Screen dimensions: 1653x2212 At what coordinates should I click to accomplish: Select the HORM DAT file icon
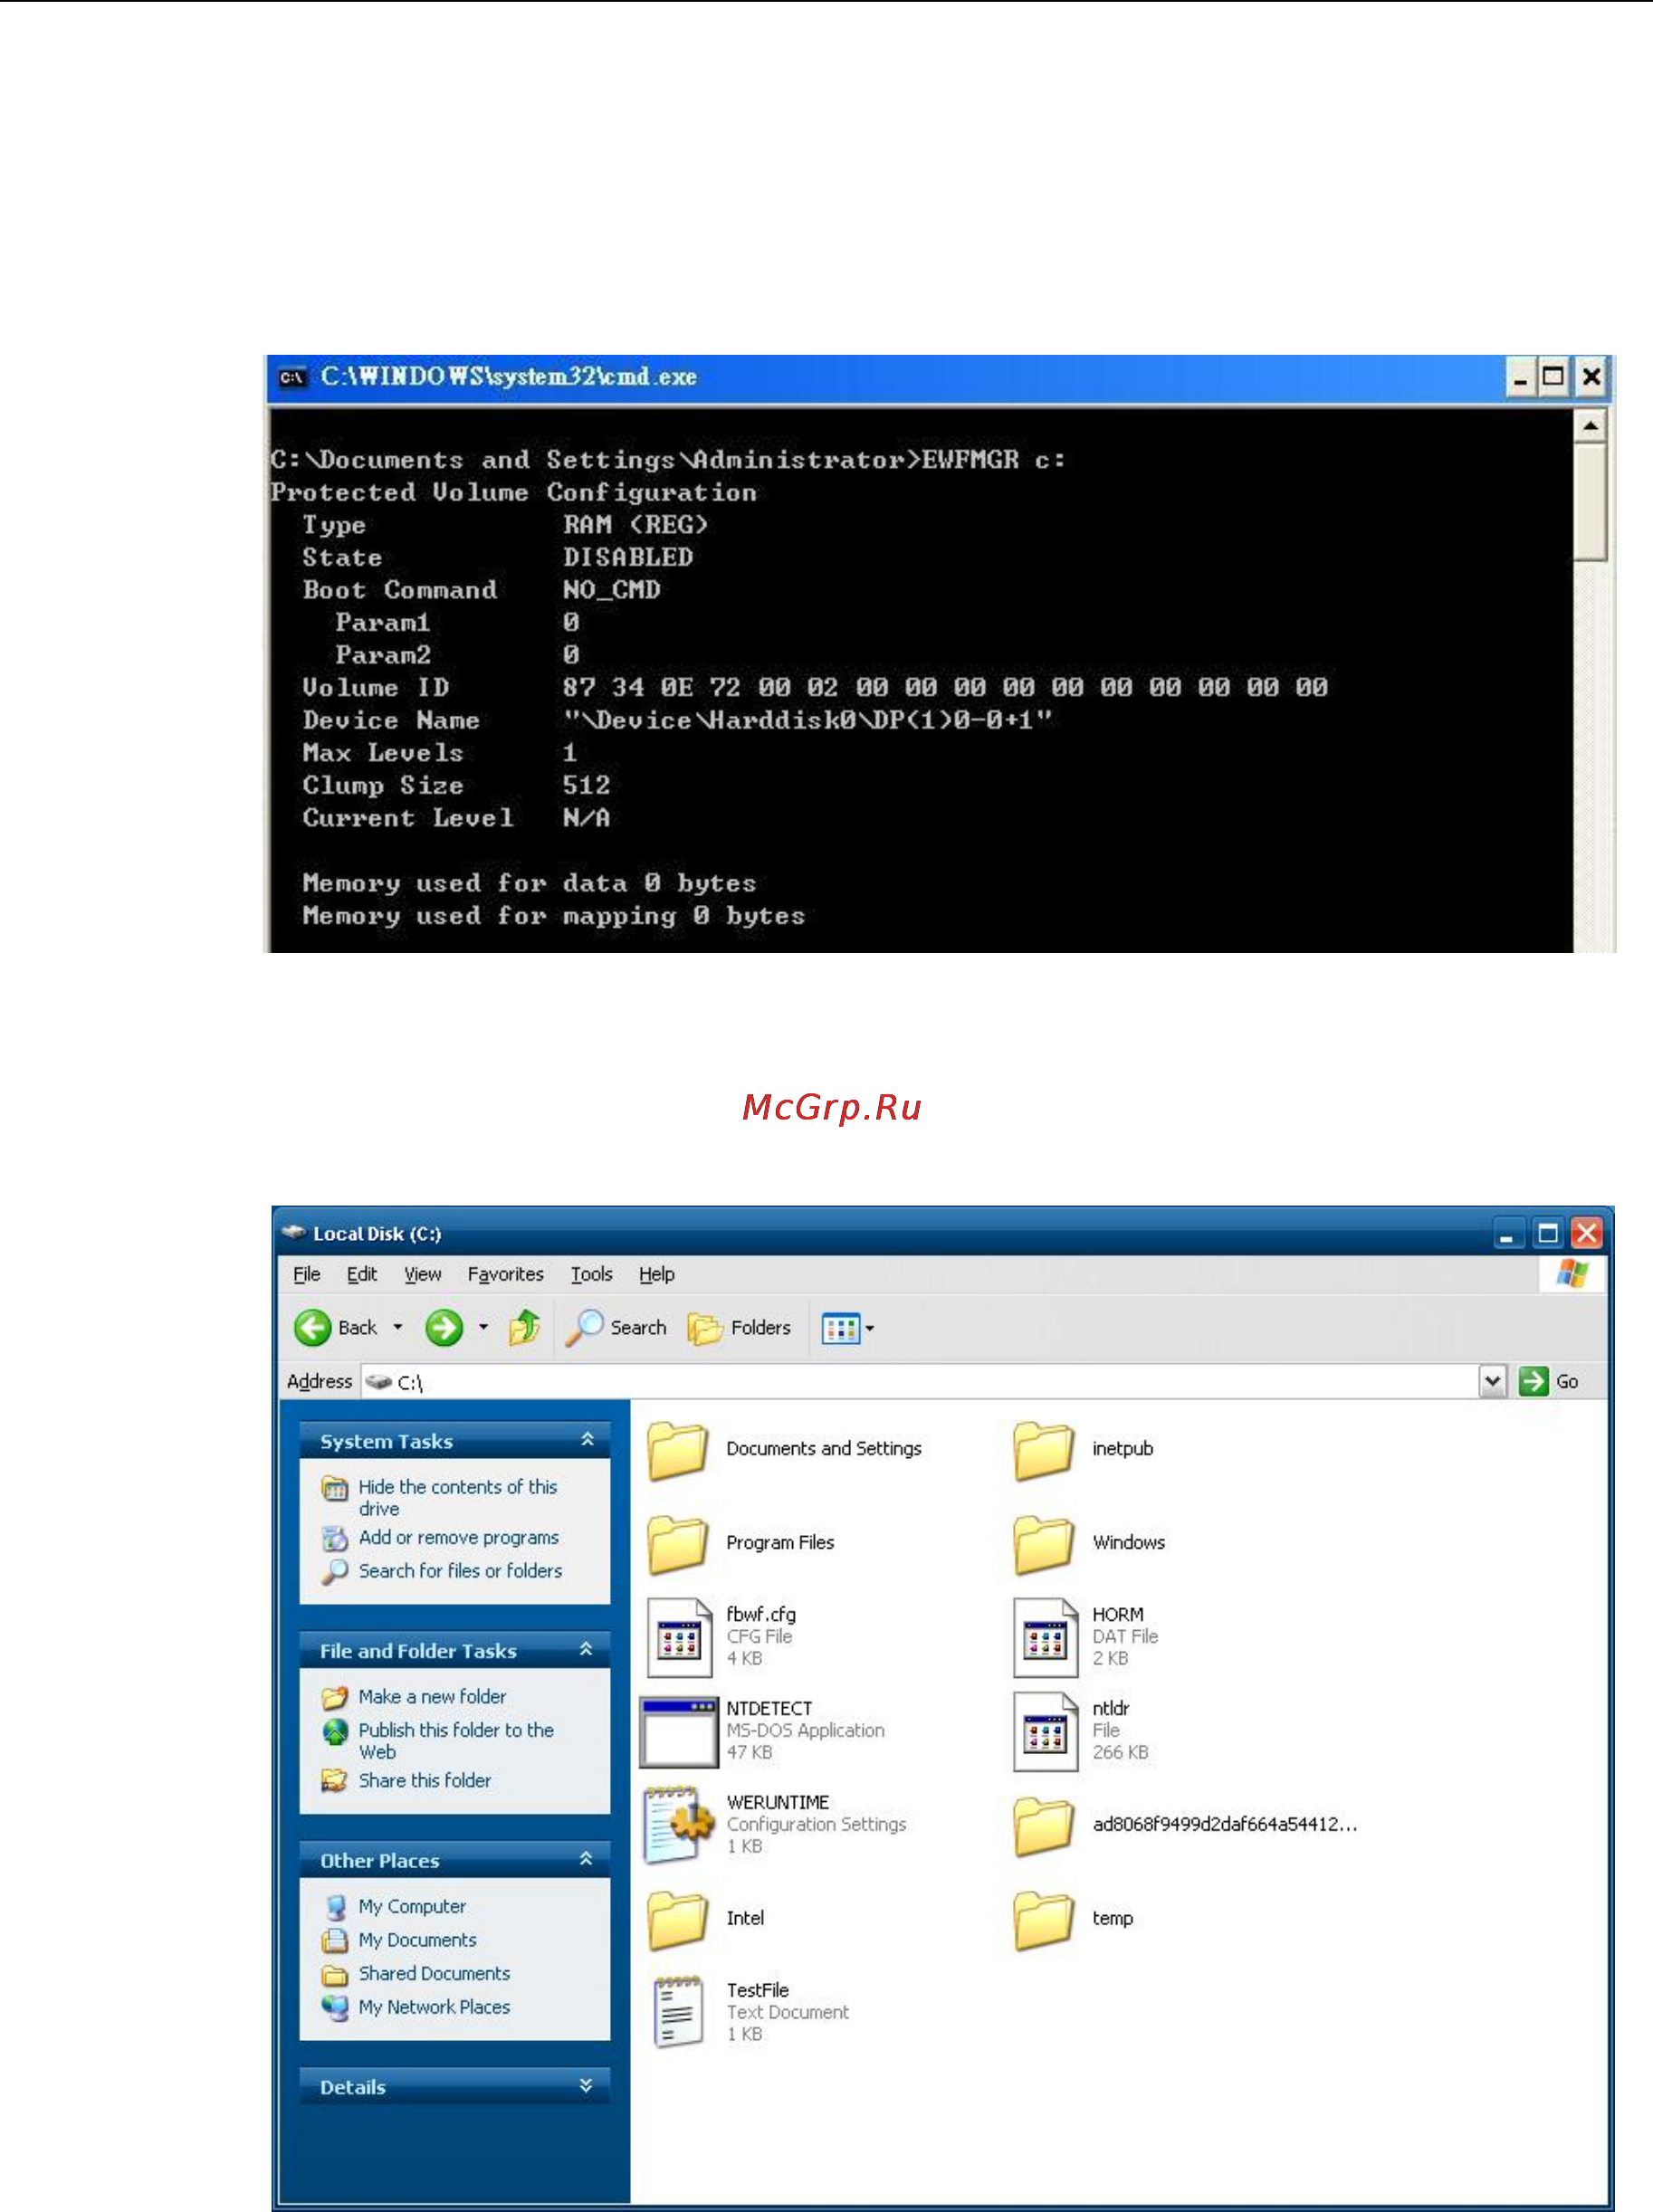pos(1045,1638)
